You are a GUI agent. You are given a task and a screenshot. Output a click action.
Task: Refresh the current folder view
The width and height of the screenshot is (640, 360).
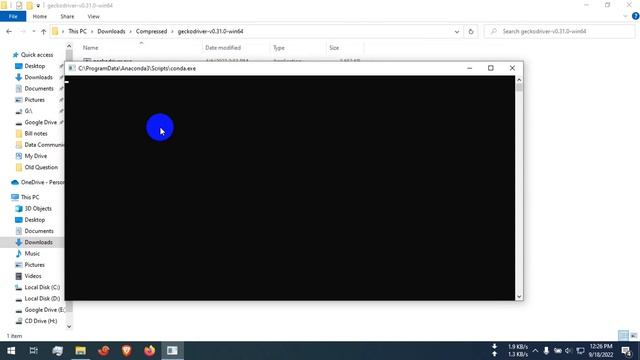pyautogui.click(x=471, y=31)
